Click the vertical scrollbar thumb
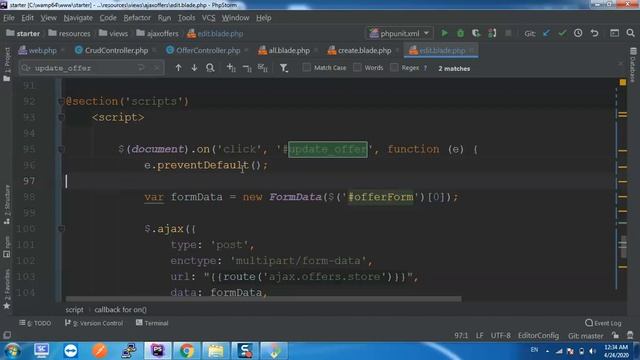 click(623, 247)
